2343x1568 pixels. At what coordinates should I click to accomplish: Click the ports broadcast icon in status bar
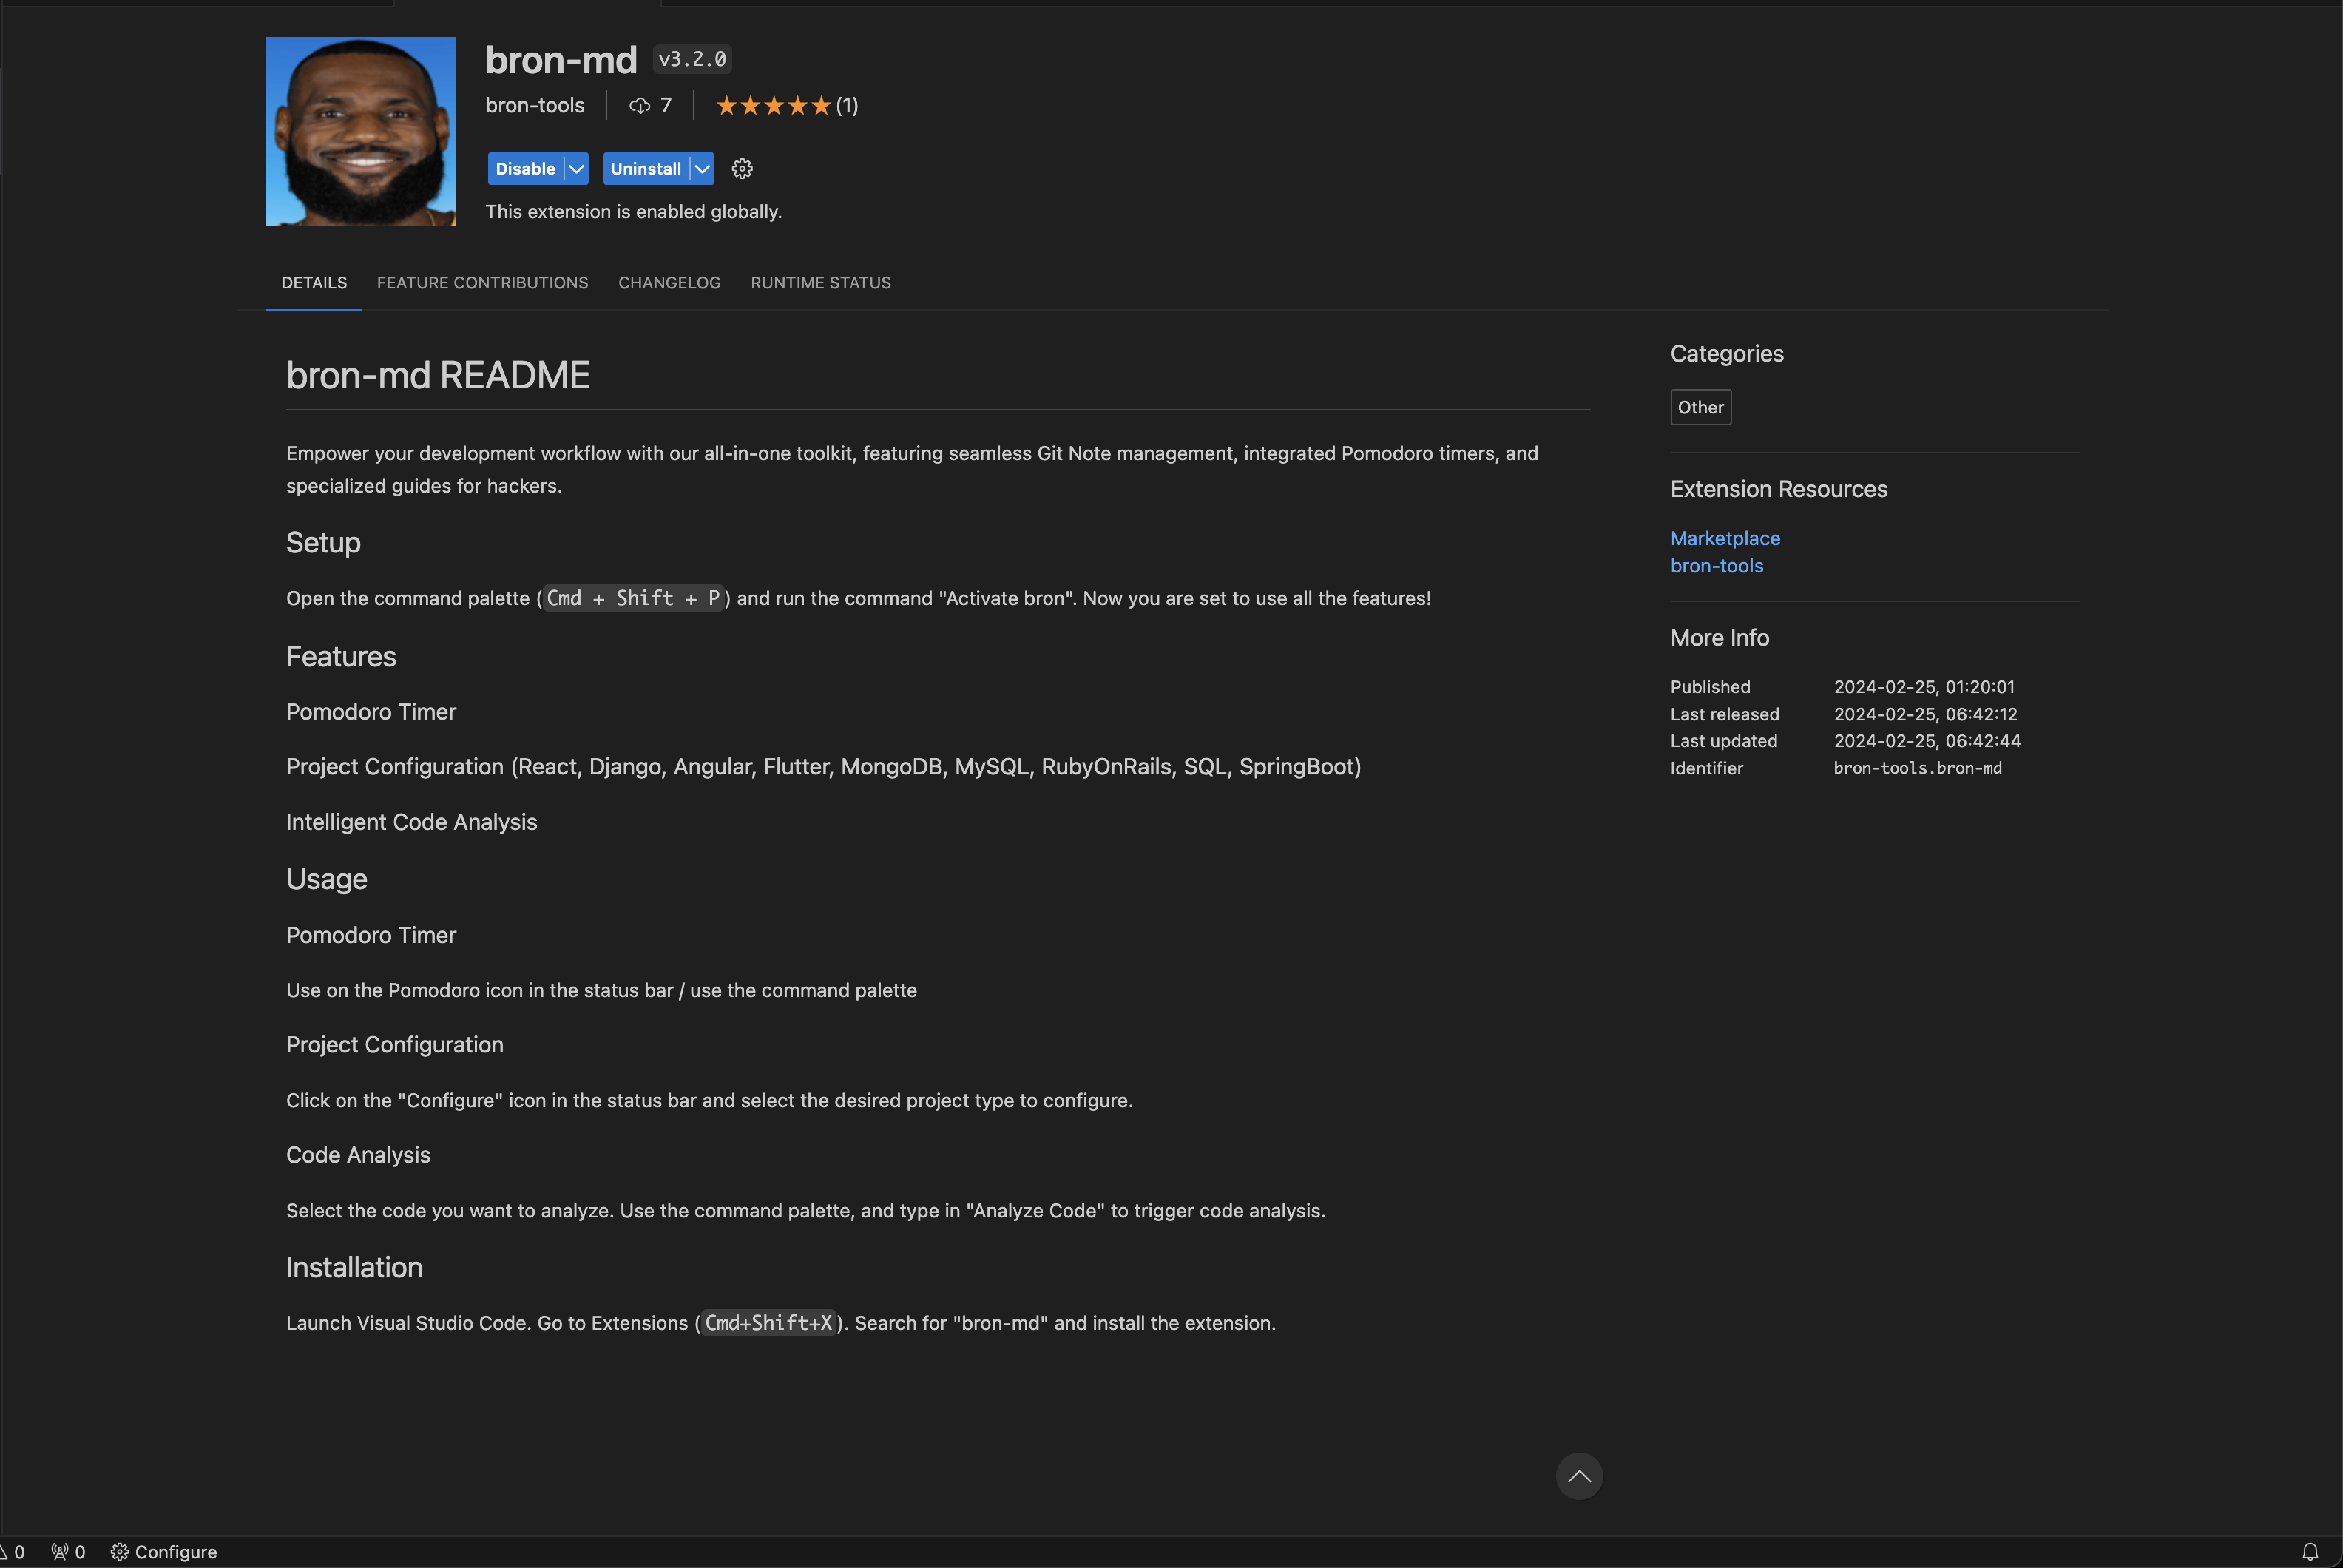coord(60,1551)
